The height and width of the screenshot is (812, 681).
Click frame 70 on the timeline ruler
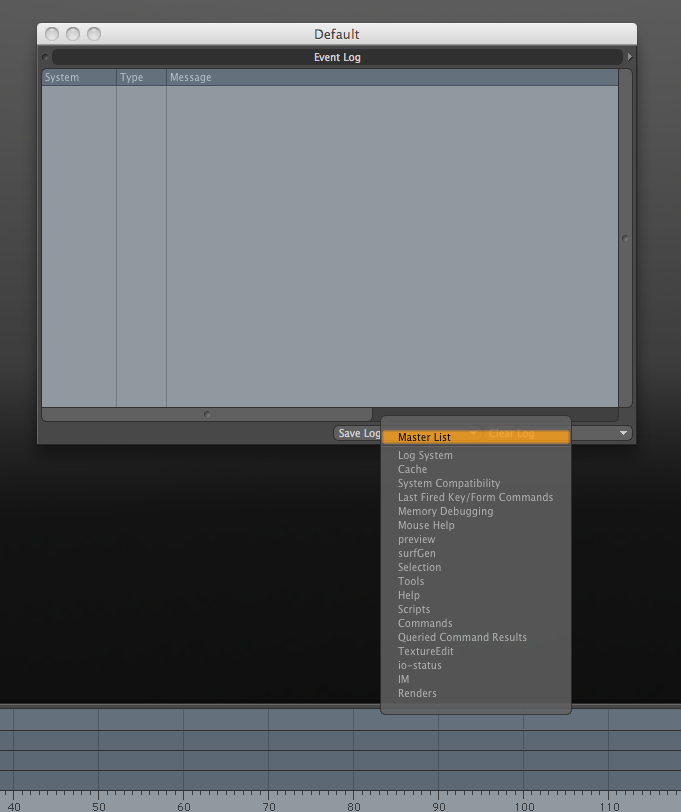tap(269, 806)
